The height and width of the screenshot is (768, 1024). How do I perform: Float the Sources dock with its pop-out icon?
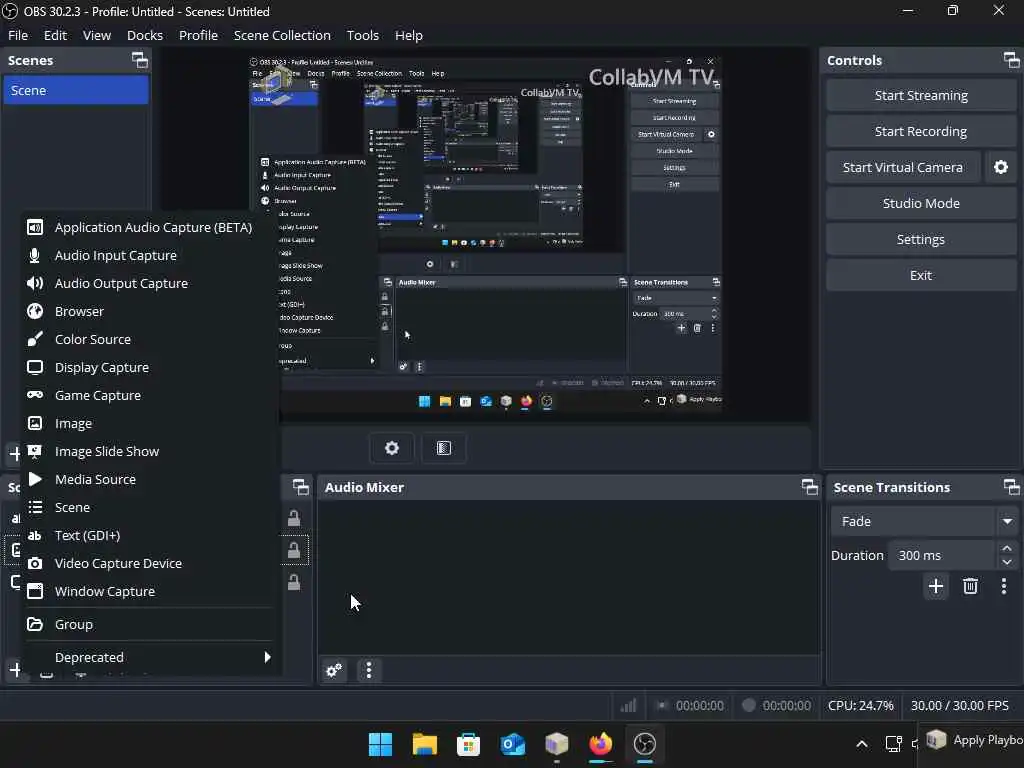(300, 487)
